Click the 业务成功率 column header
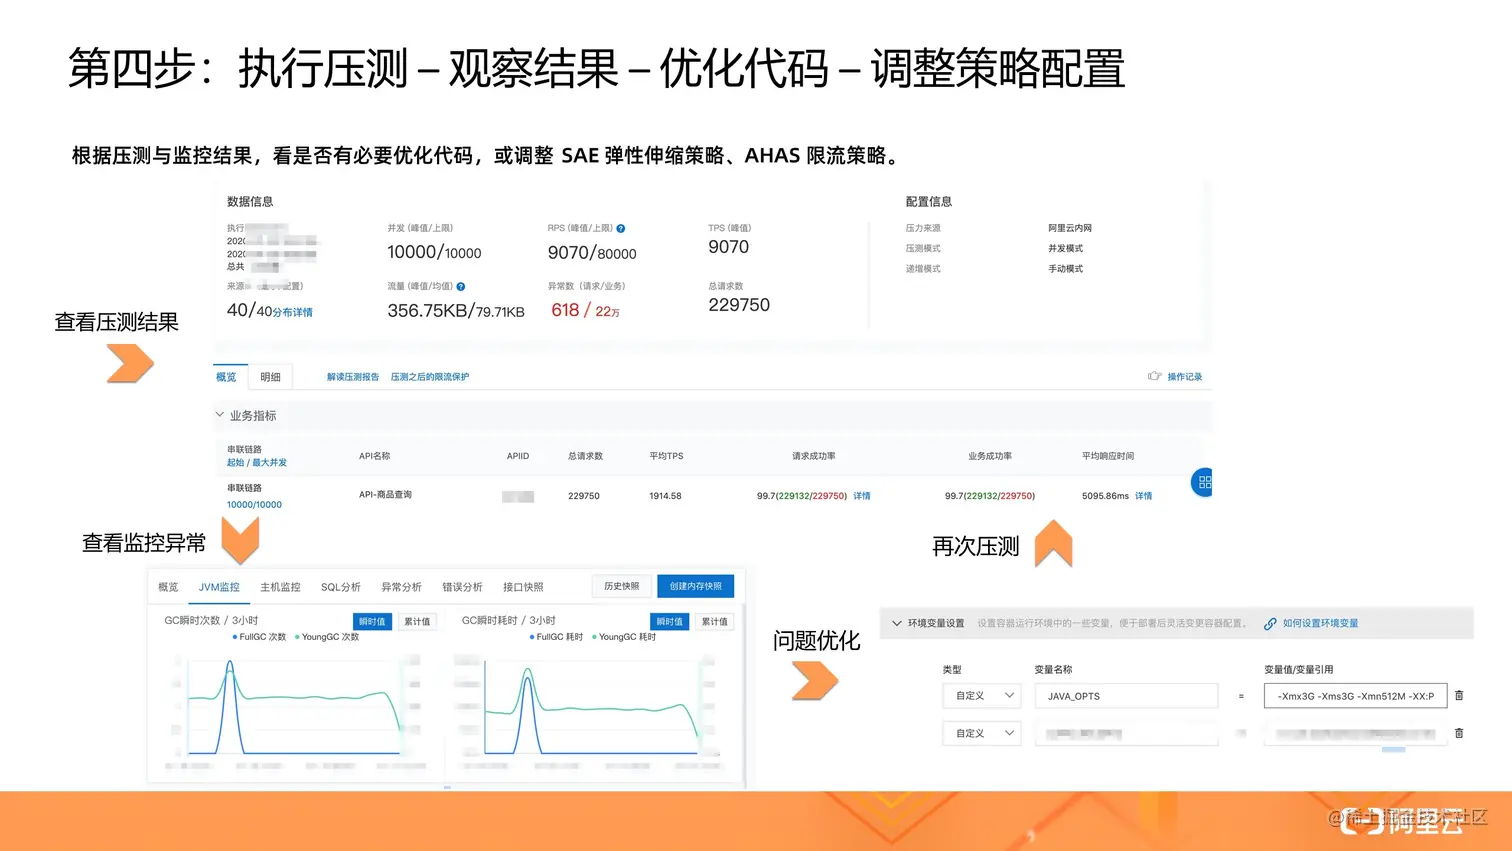Image resolution: width=1512 pixels, height=851 pixels. 990,456
